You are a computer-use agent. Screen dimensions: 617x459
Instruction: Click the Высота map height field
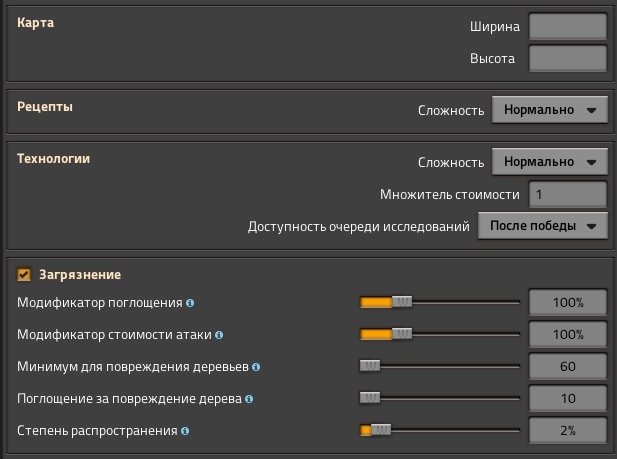pyautogui.click(x=567, y=58)
